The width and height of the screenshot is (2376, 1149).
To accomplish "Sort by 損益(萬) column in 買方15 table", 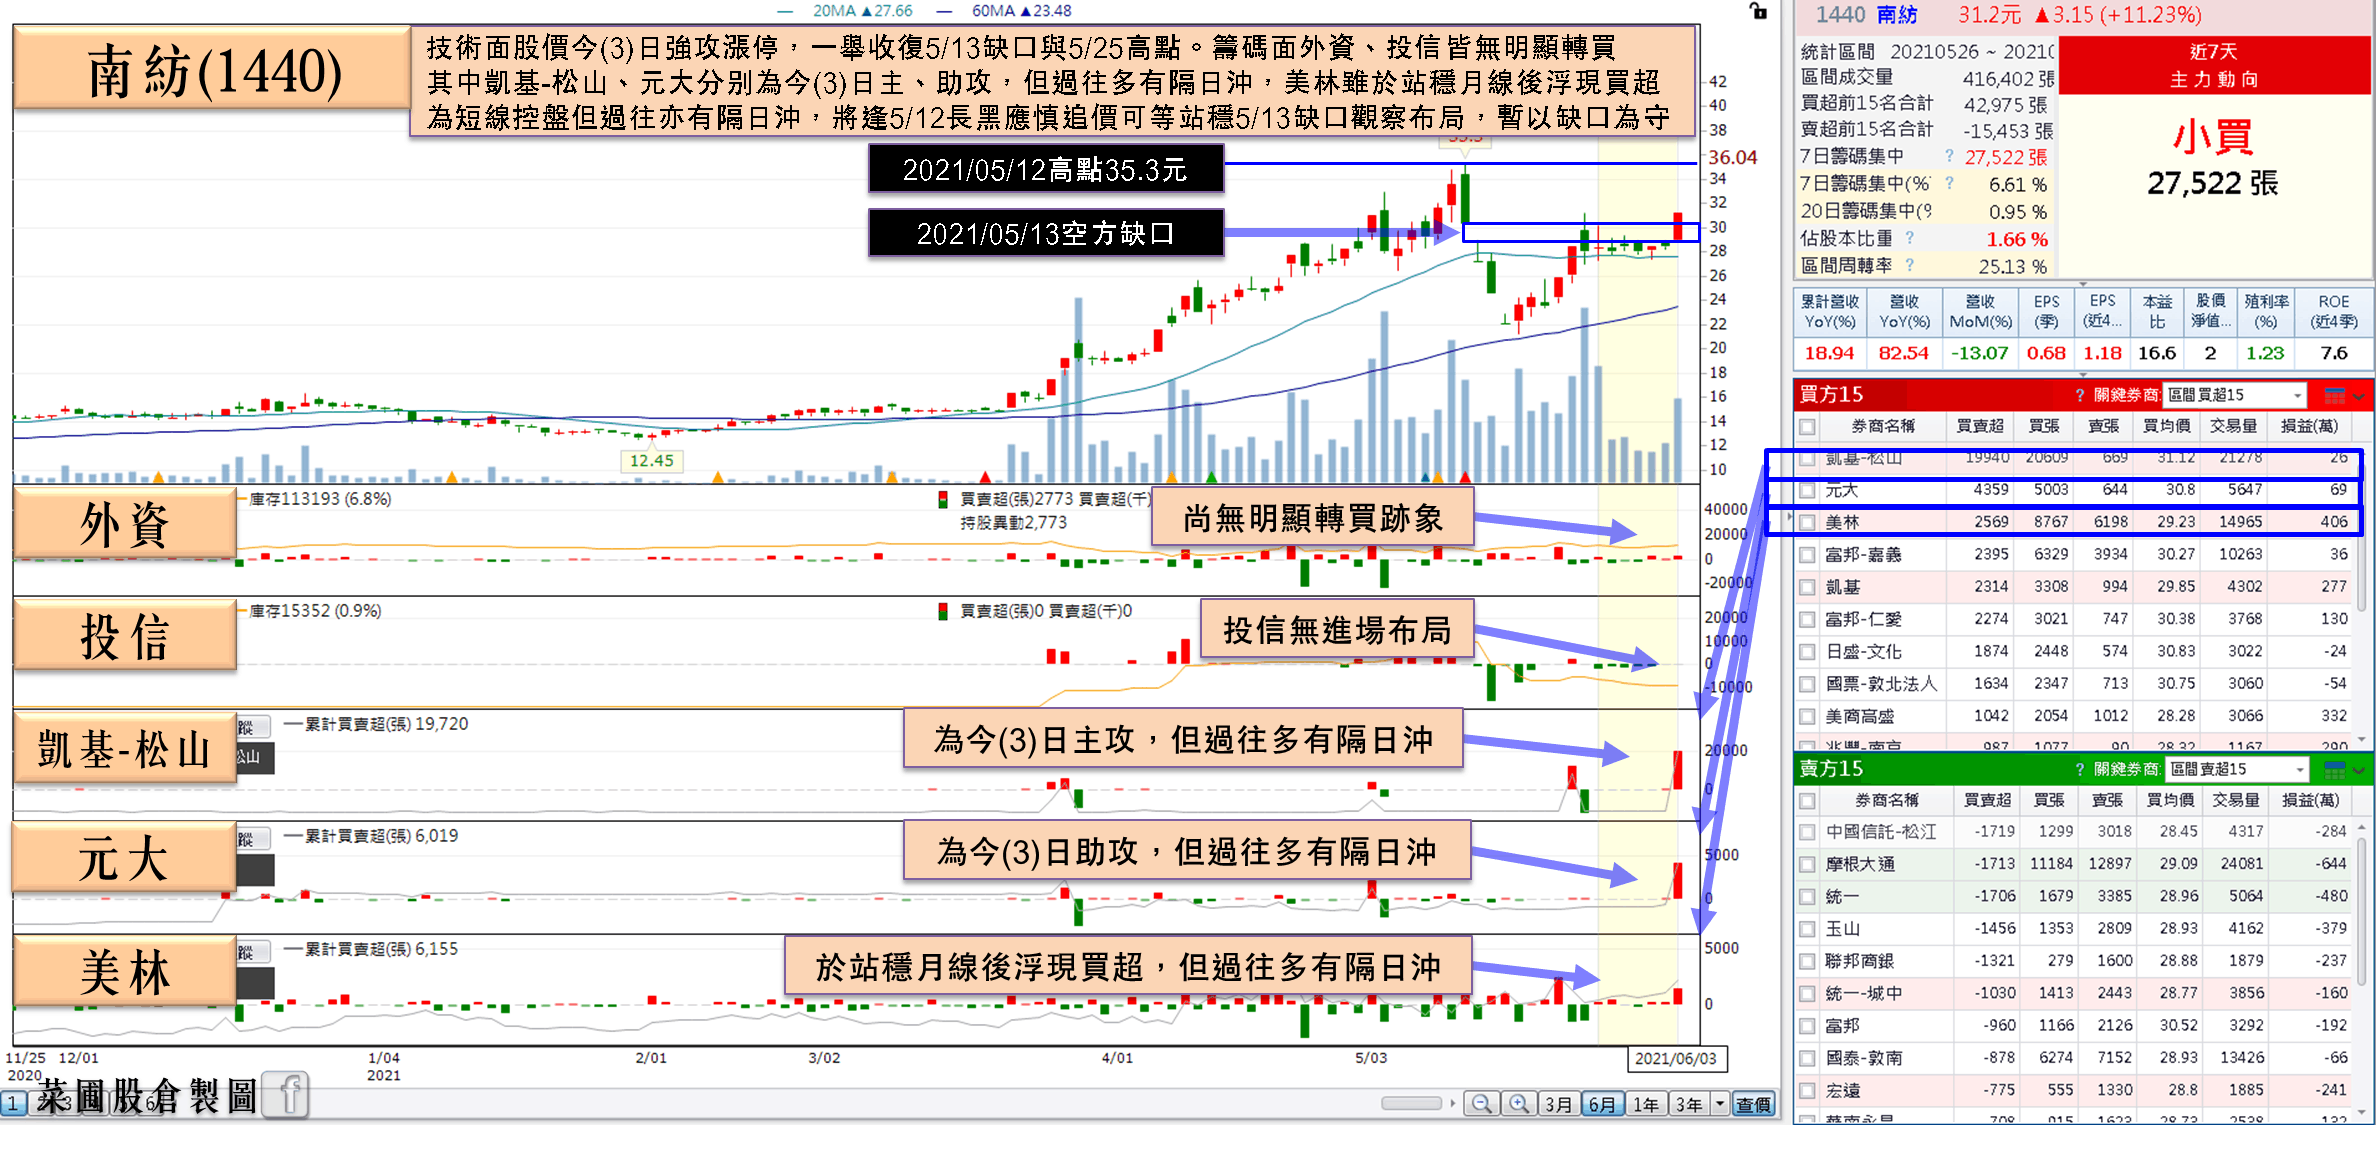I will pyautogui.click(x=2308, y=427).
